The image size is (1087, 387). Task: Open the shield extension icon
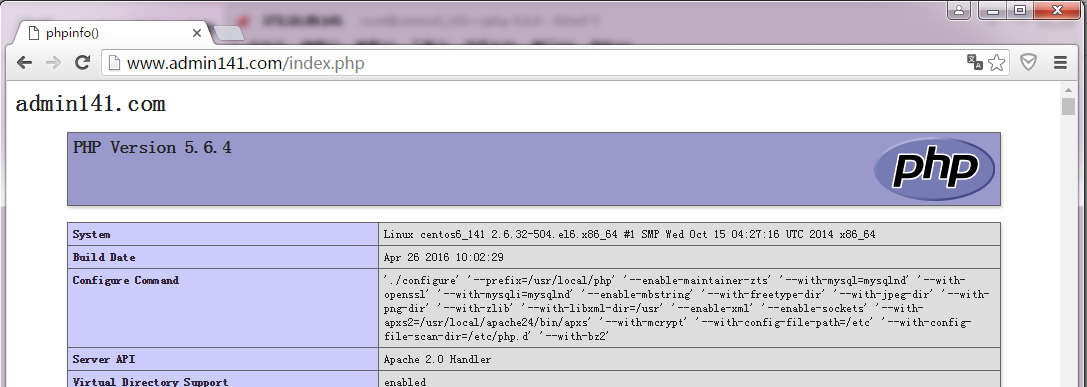point(1029,62)
